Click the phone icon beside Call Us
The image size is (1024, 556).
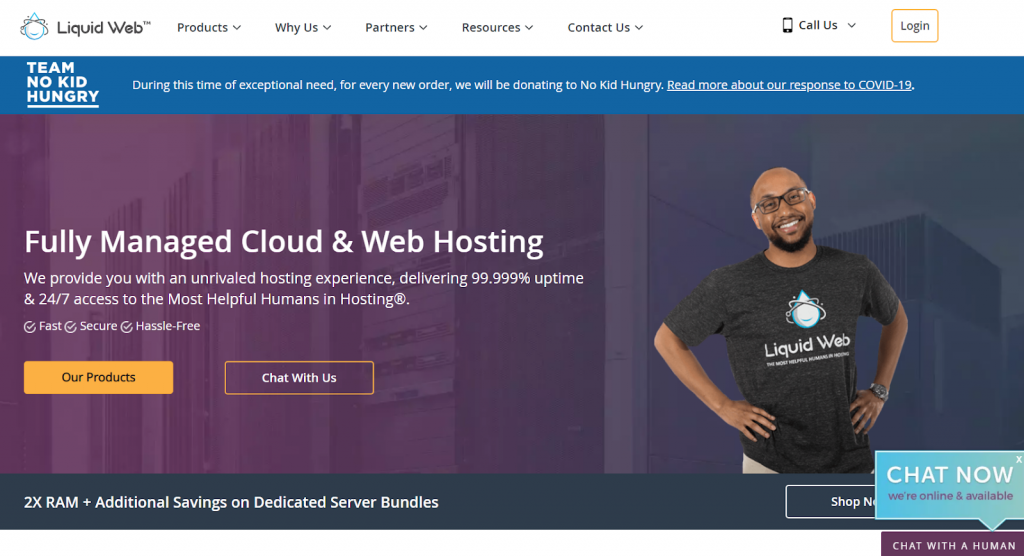point(787,25)
